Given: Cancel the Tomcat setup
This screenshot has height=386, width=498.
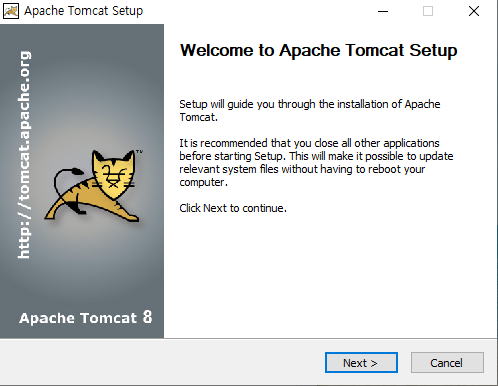Looking at the screenshot, I should point(447,362).
